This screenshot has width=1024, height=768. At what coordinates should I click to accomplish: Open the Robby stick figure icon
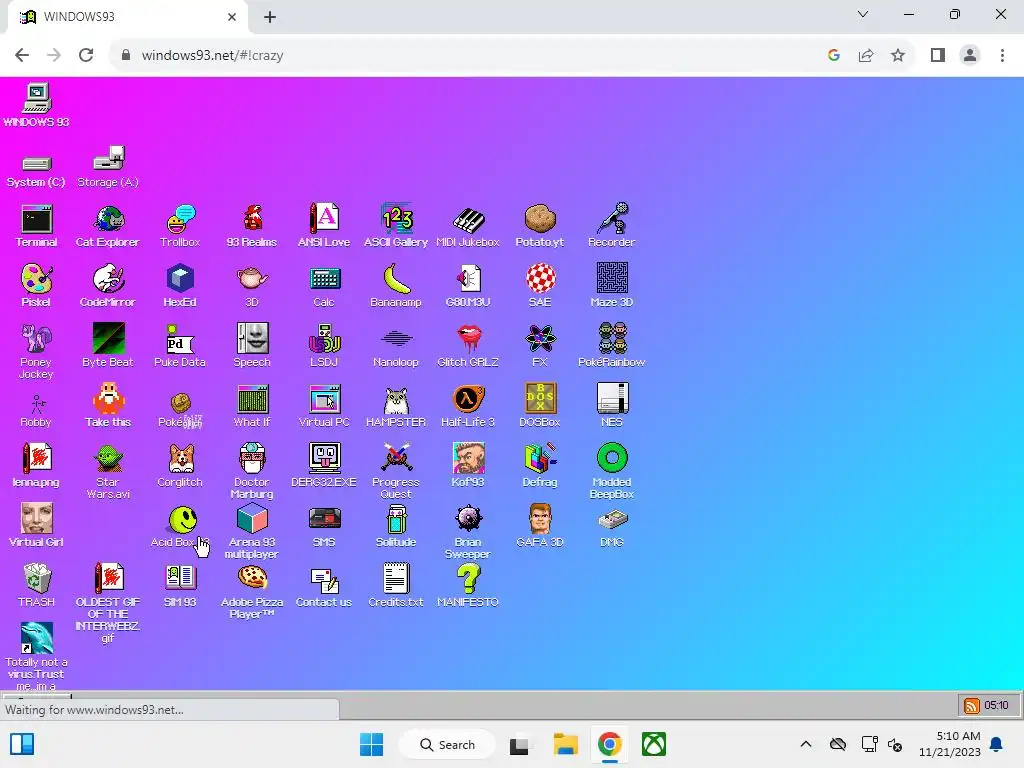[x=36, y=411]
